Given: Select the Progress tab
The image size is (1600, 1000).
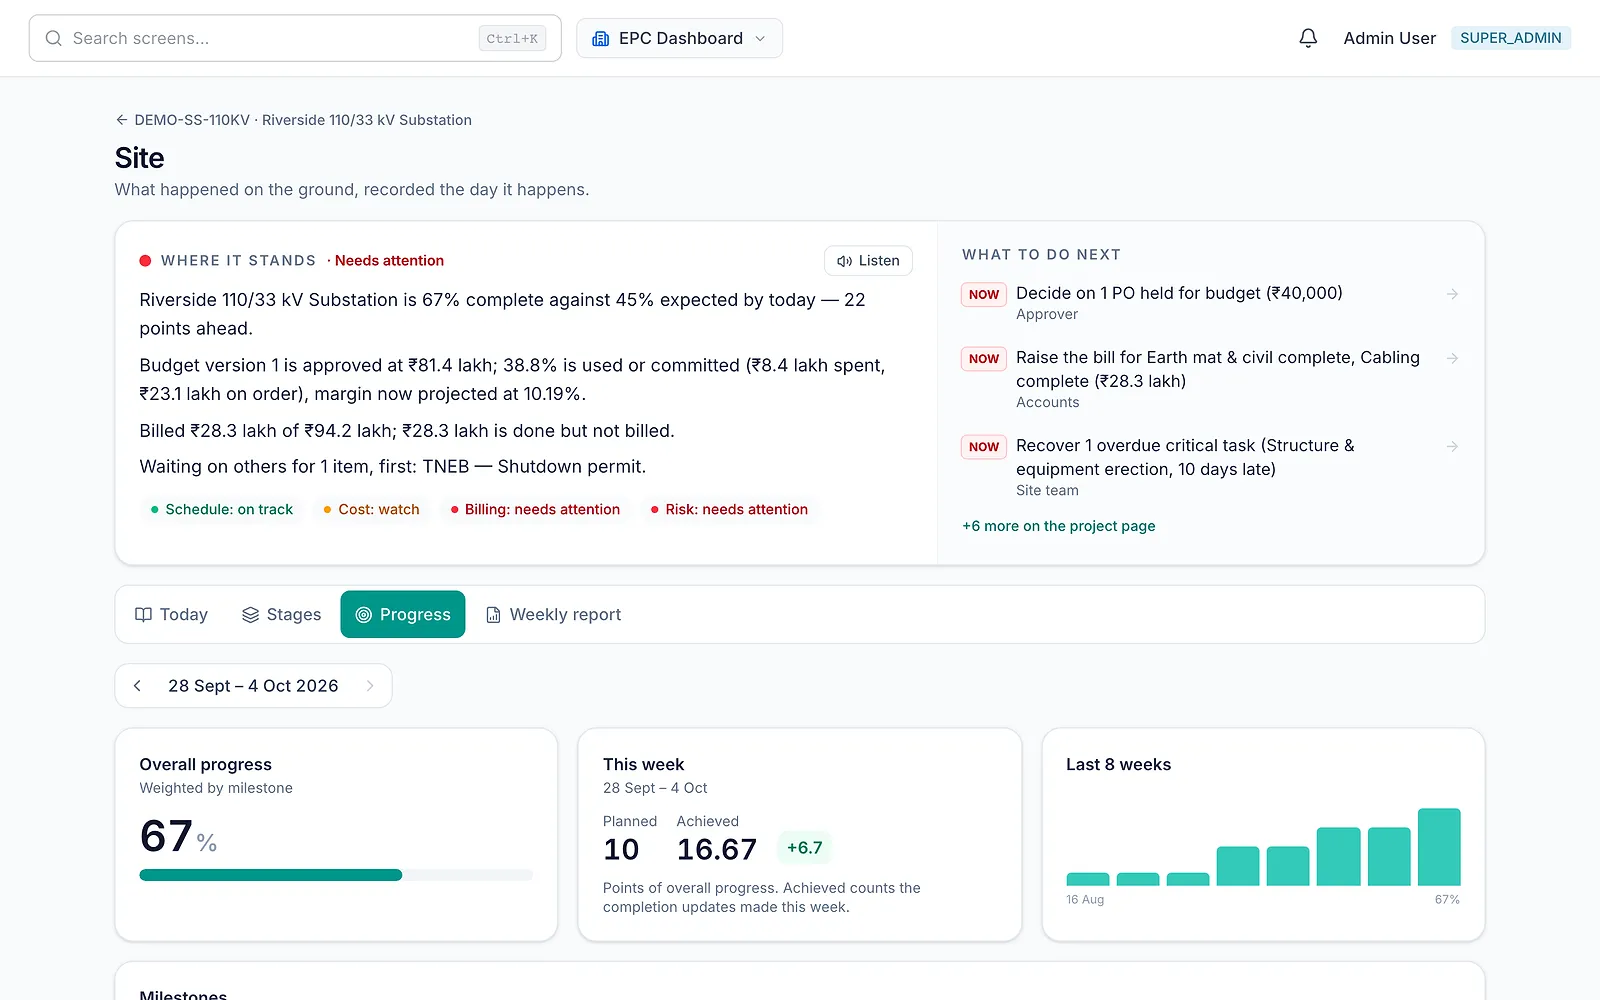Looking at the screenshot, I should (x=403, y=614).
